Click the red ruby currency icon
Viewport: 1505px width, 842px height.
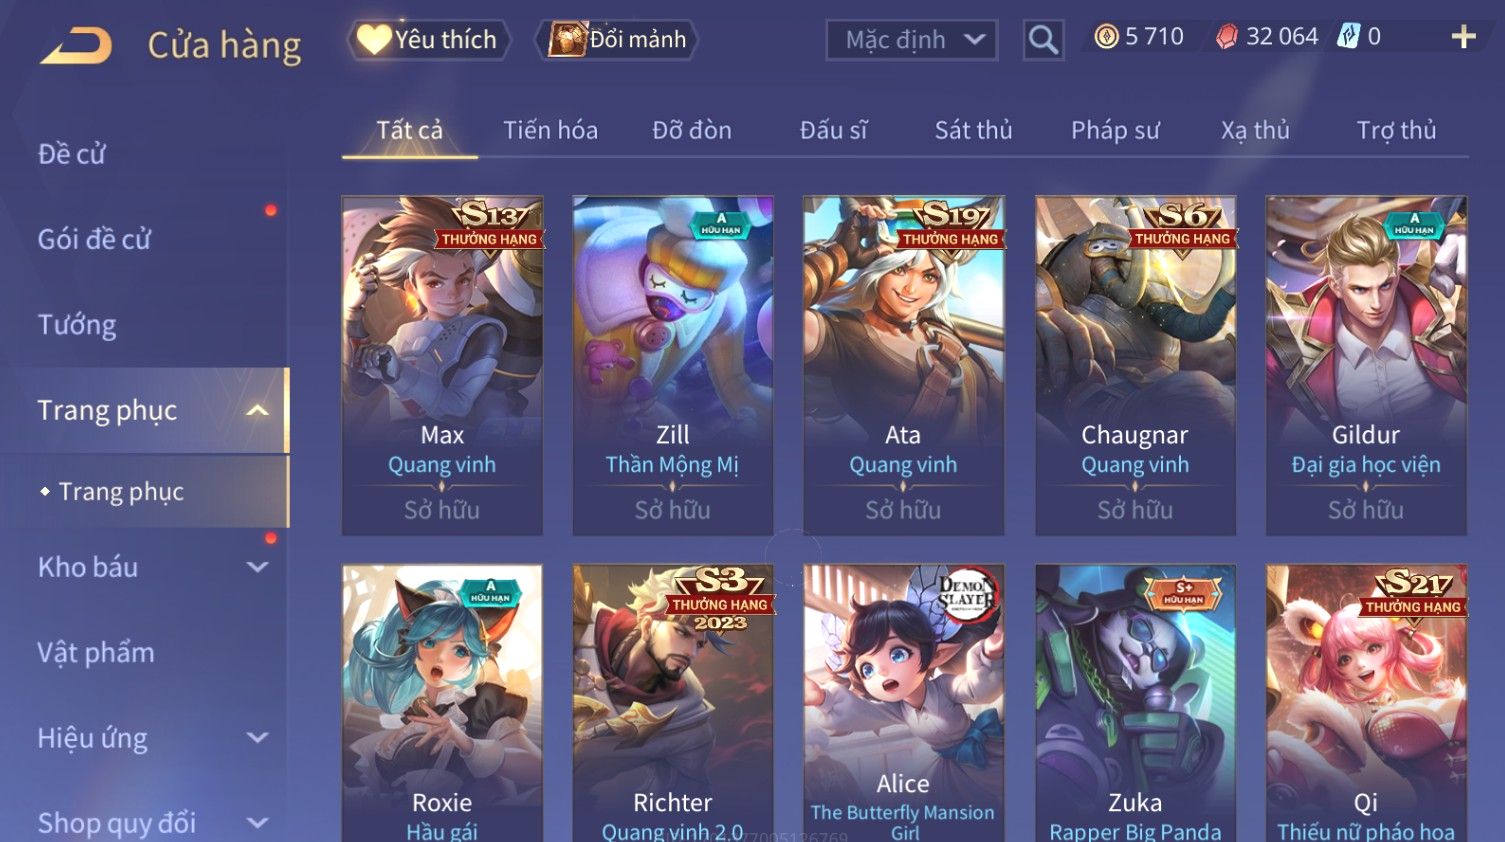point(1227,37)
